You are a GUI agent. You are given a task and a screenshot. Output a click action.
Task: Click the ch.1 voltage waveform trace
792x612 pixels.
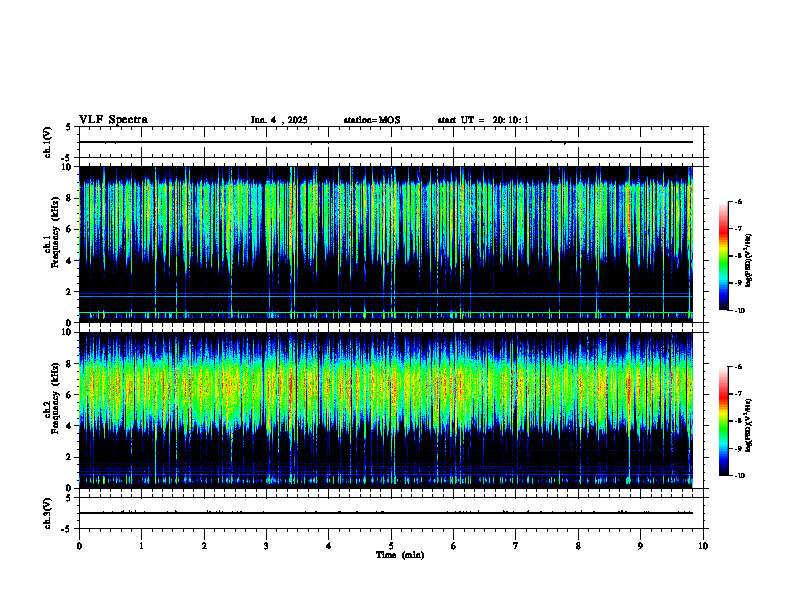386,142
